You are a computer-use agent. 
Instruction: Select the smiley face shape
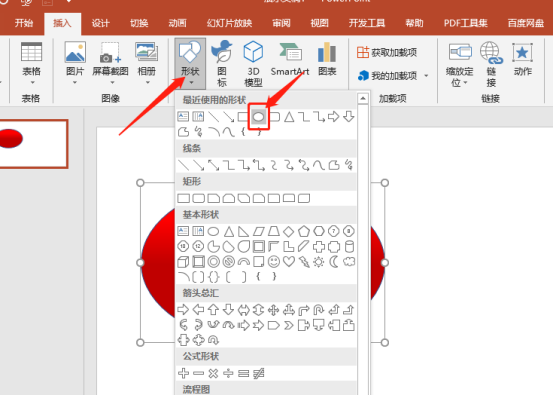(x=274, y=261)
